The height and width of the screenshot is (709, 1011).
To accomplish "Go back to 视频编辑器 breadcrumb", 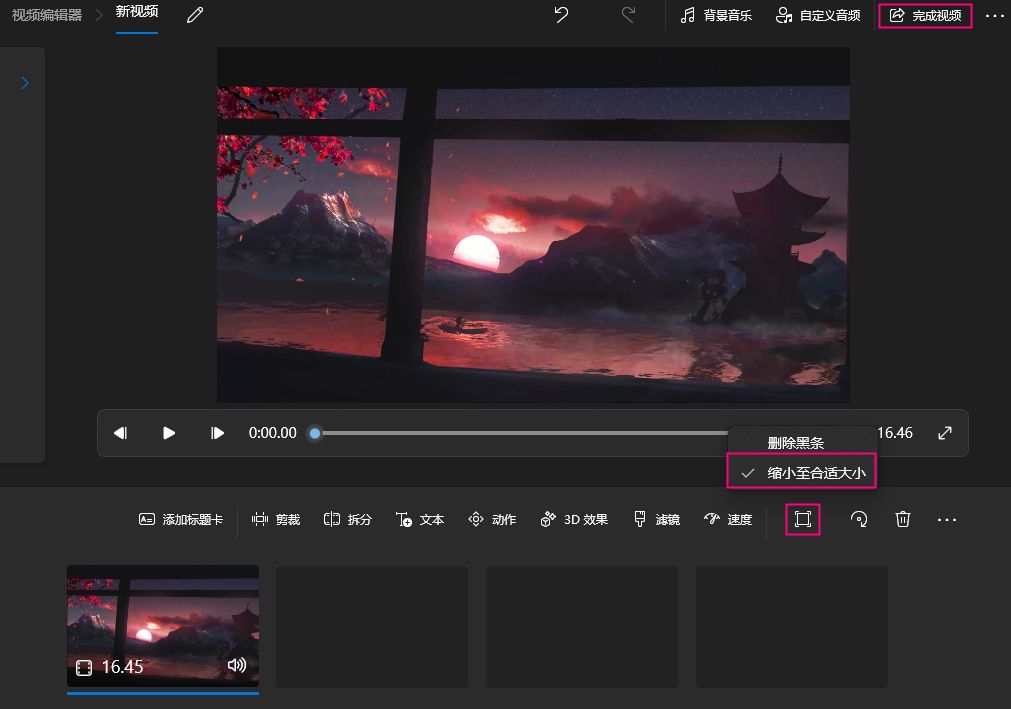I will pos(47,15).
